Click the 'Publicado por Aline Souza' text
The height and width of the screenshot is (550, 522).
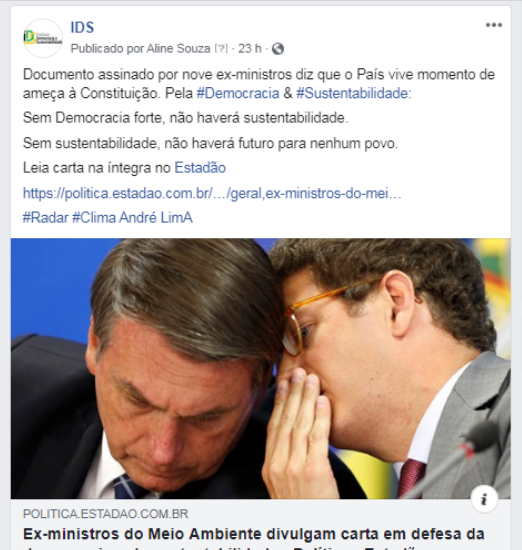140,48
